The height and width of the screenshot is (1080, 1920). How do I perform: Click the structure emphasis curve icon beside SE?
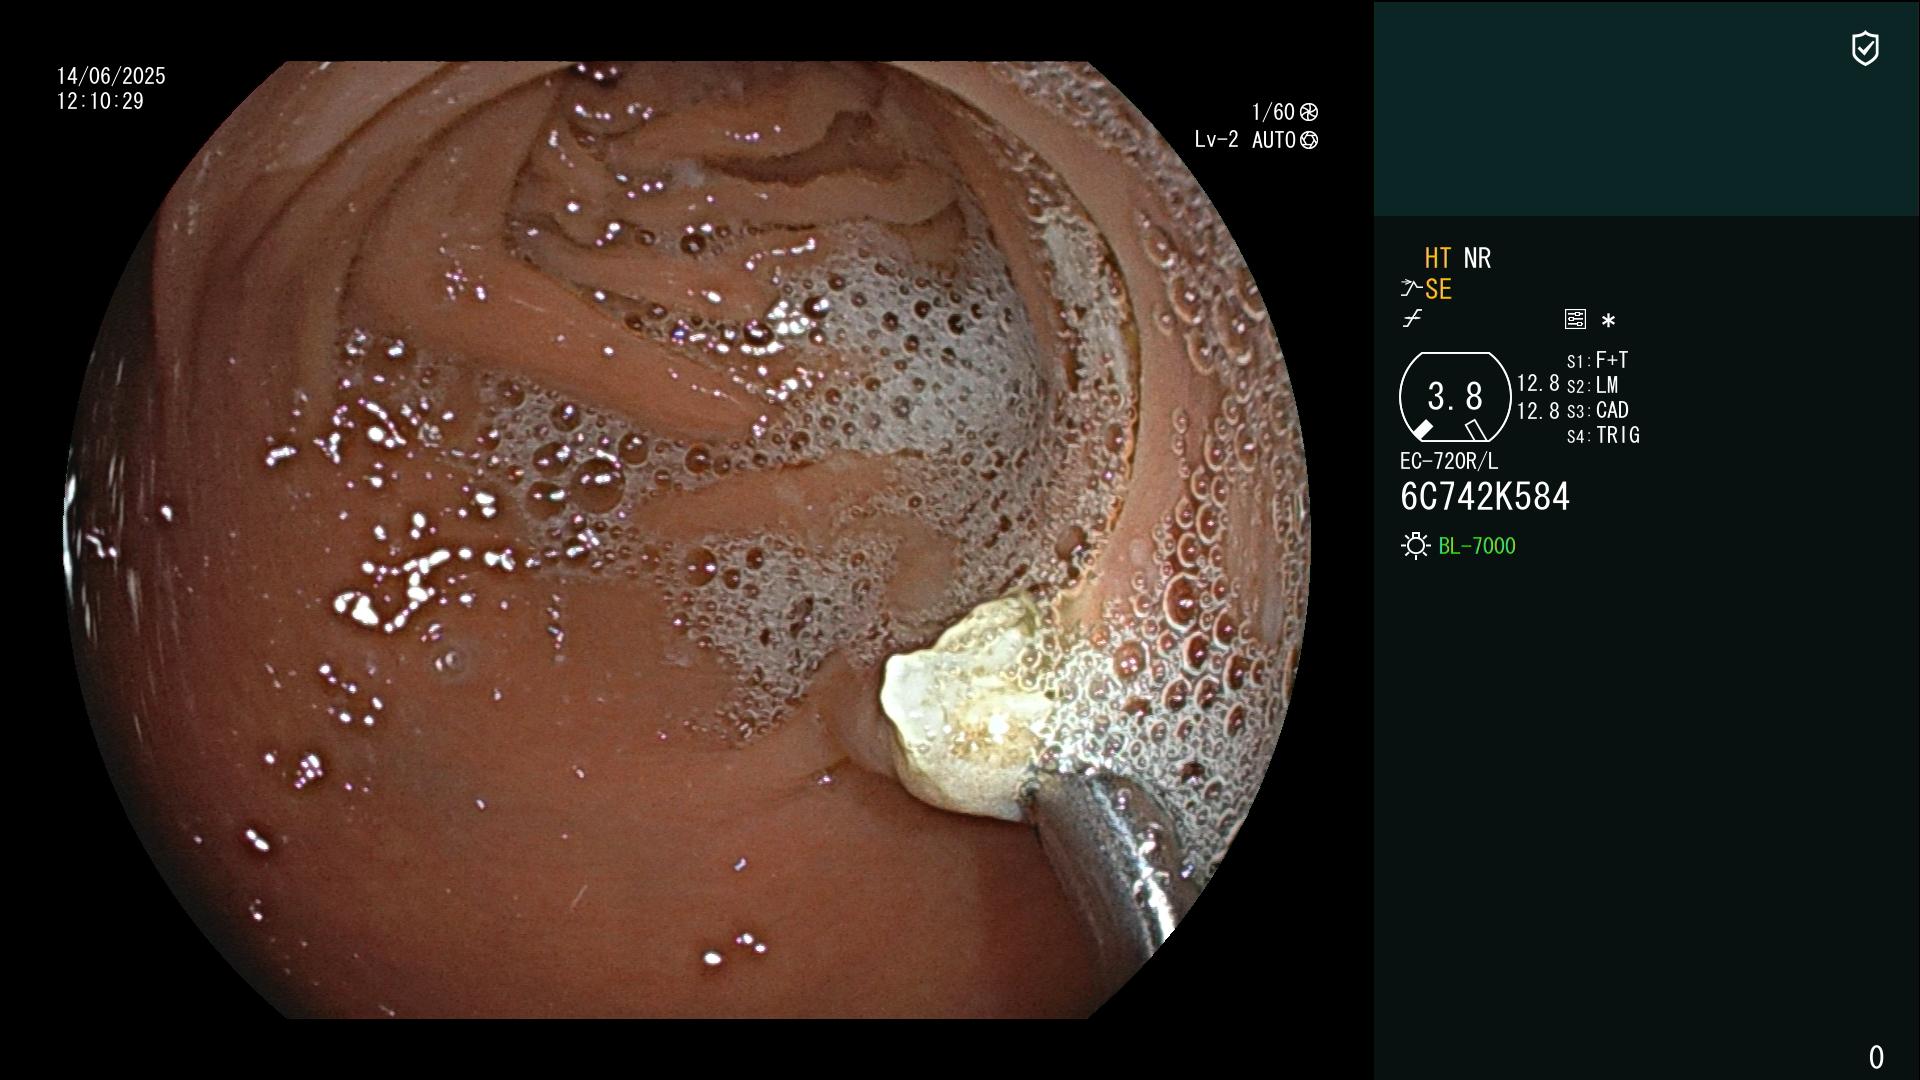coord(1411,289)
